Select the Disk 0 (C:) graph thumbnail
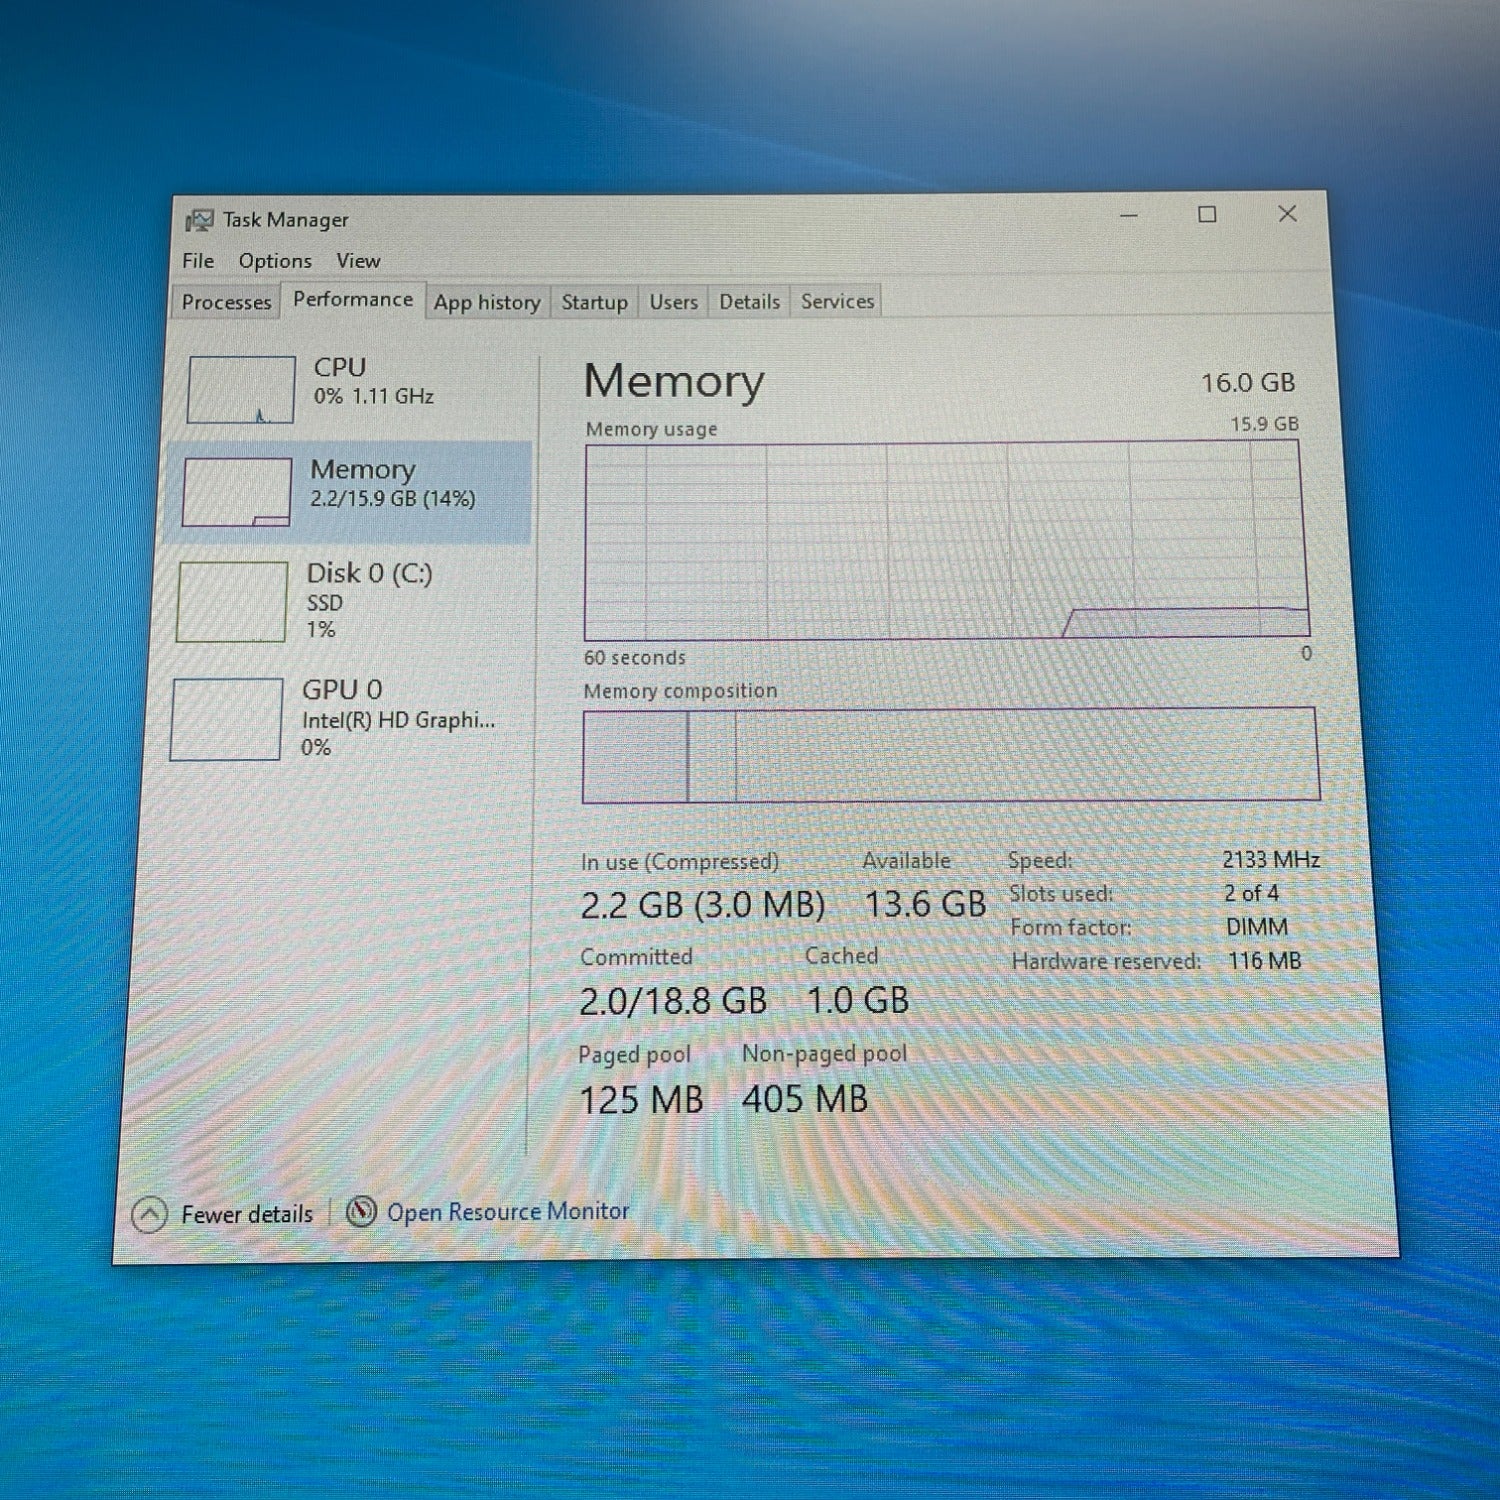The image size is (1500, 1500). pyautogui.click(x=232, y=601)
